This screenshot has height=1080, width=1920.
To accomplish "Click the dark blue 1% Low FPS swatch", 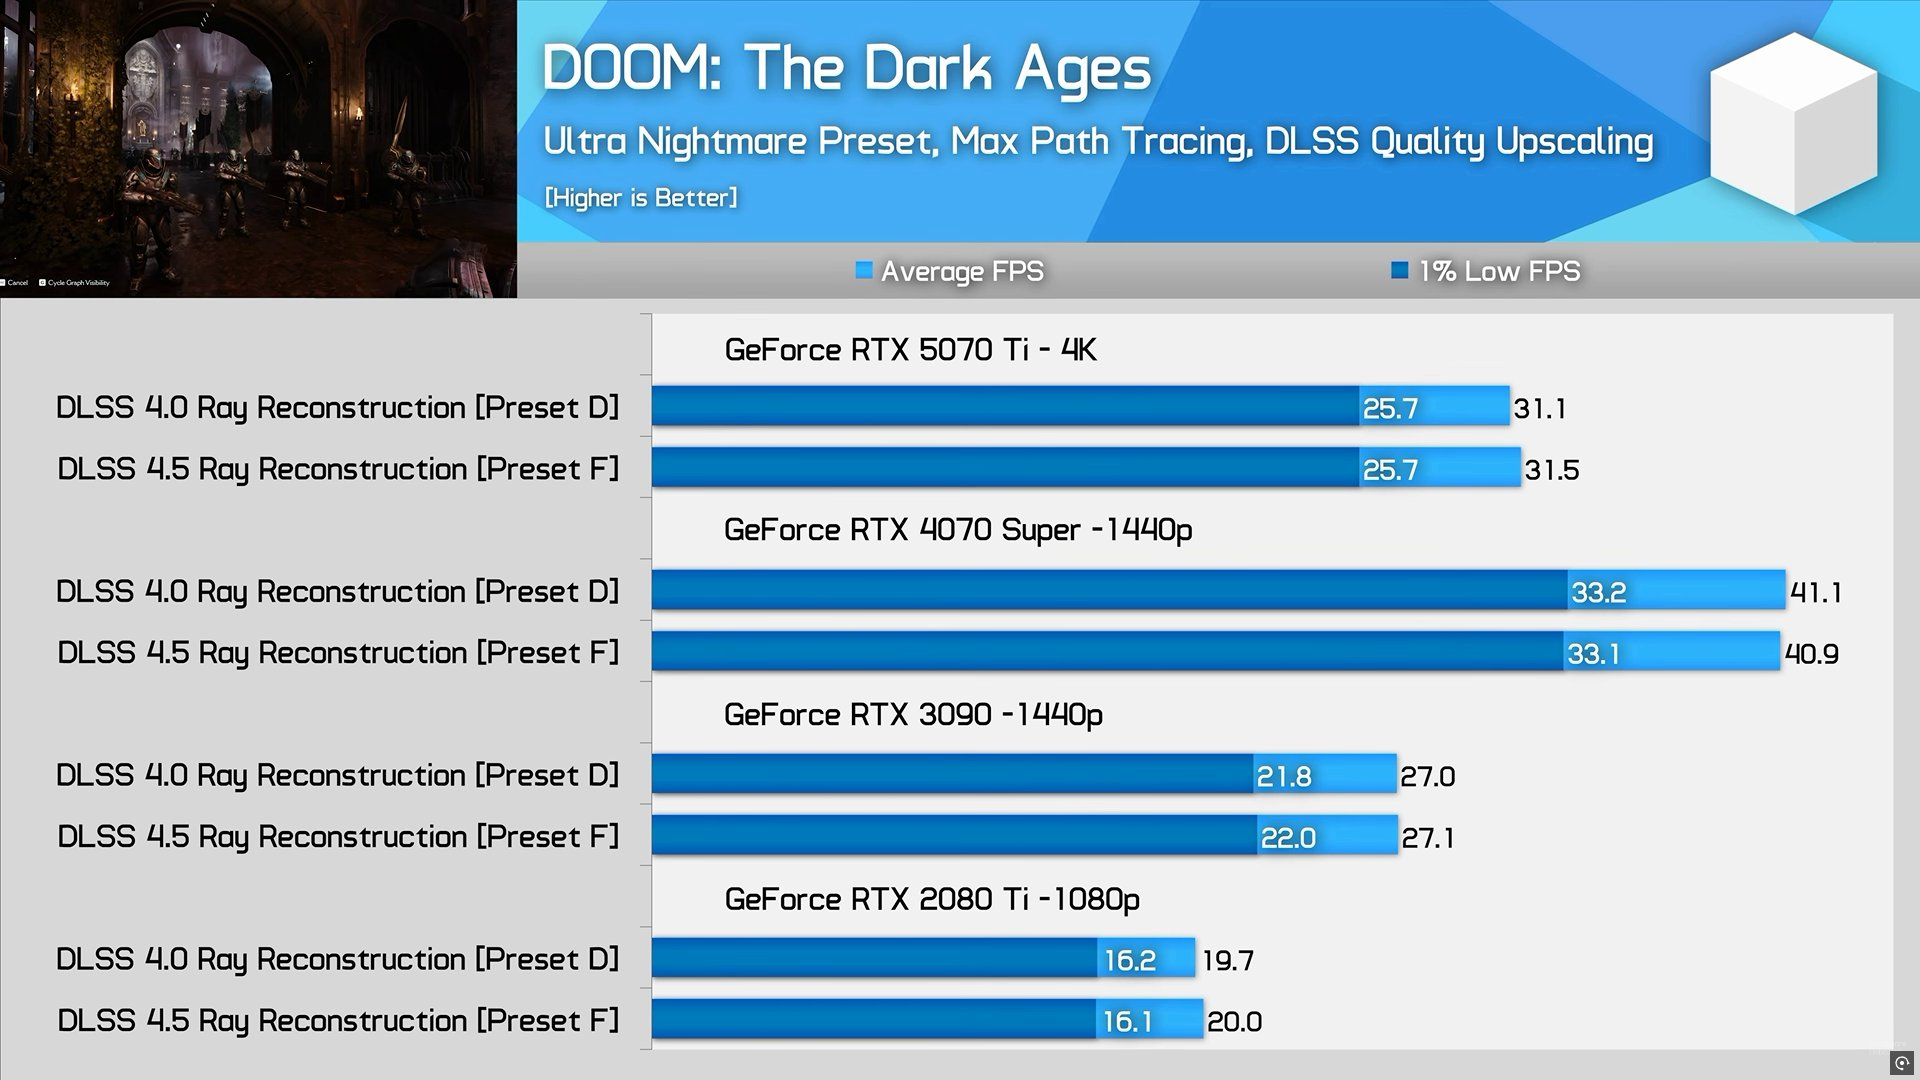I will point(1400,270).
